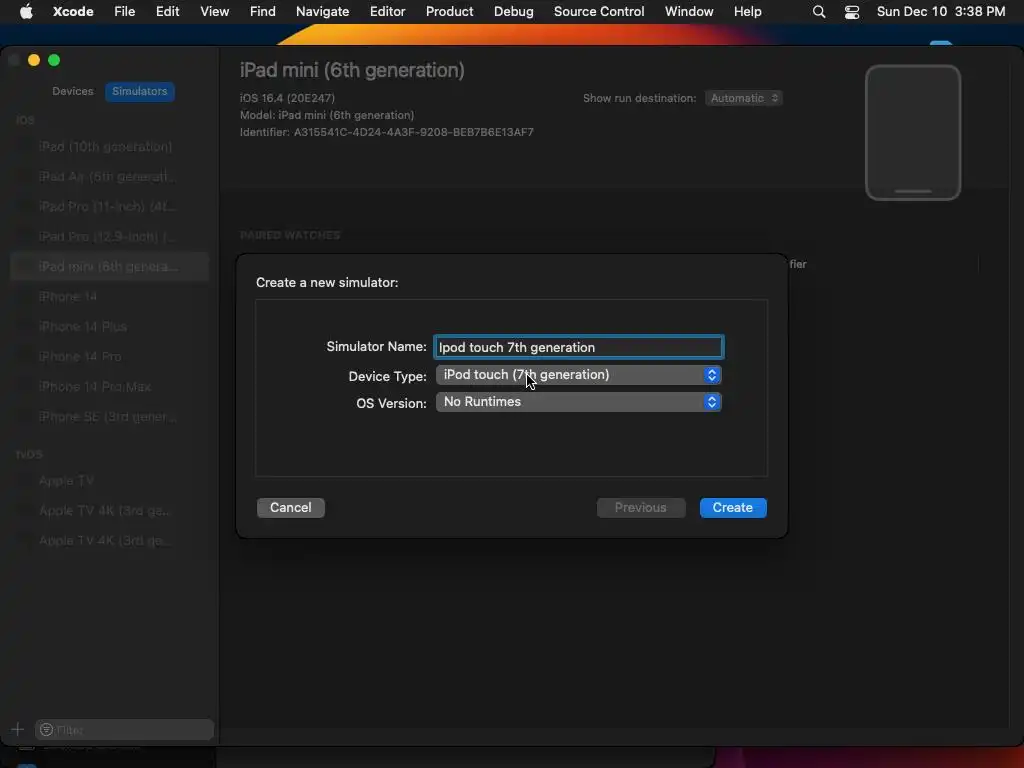Click the simulator Identifier text
1024x768 pixels.
pos(387,132)
